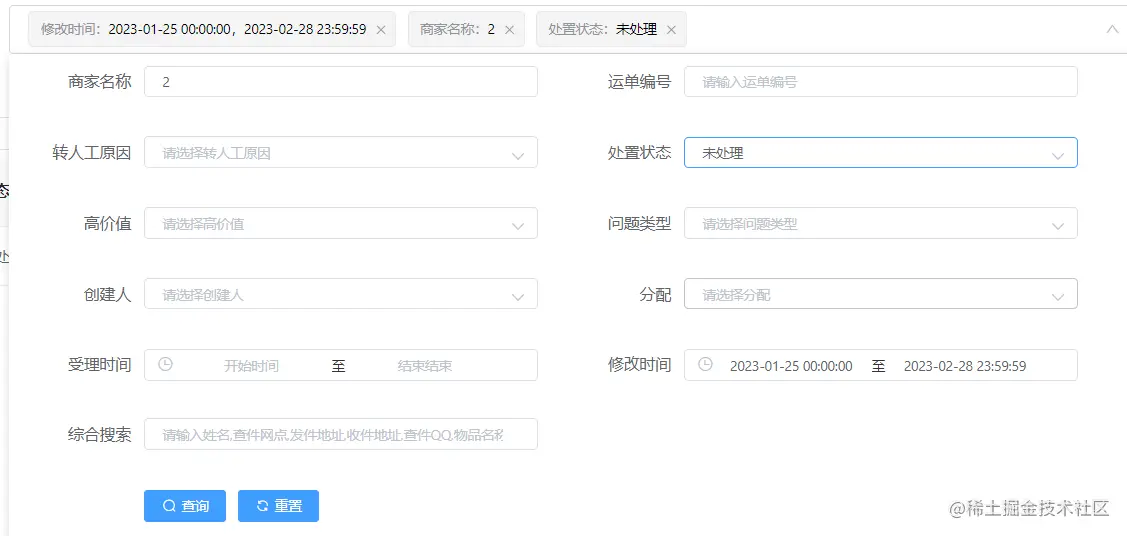Image resolution: width=1127 pixels, height=536 pixels.
Task: Edit 修改时间 end date 2023-02-28 23:59:59
Action: (x=965, y=366)
